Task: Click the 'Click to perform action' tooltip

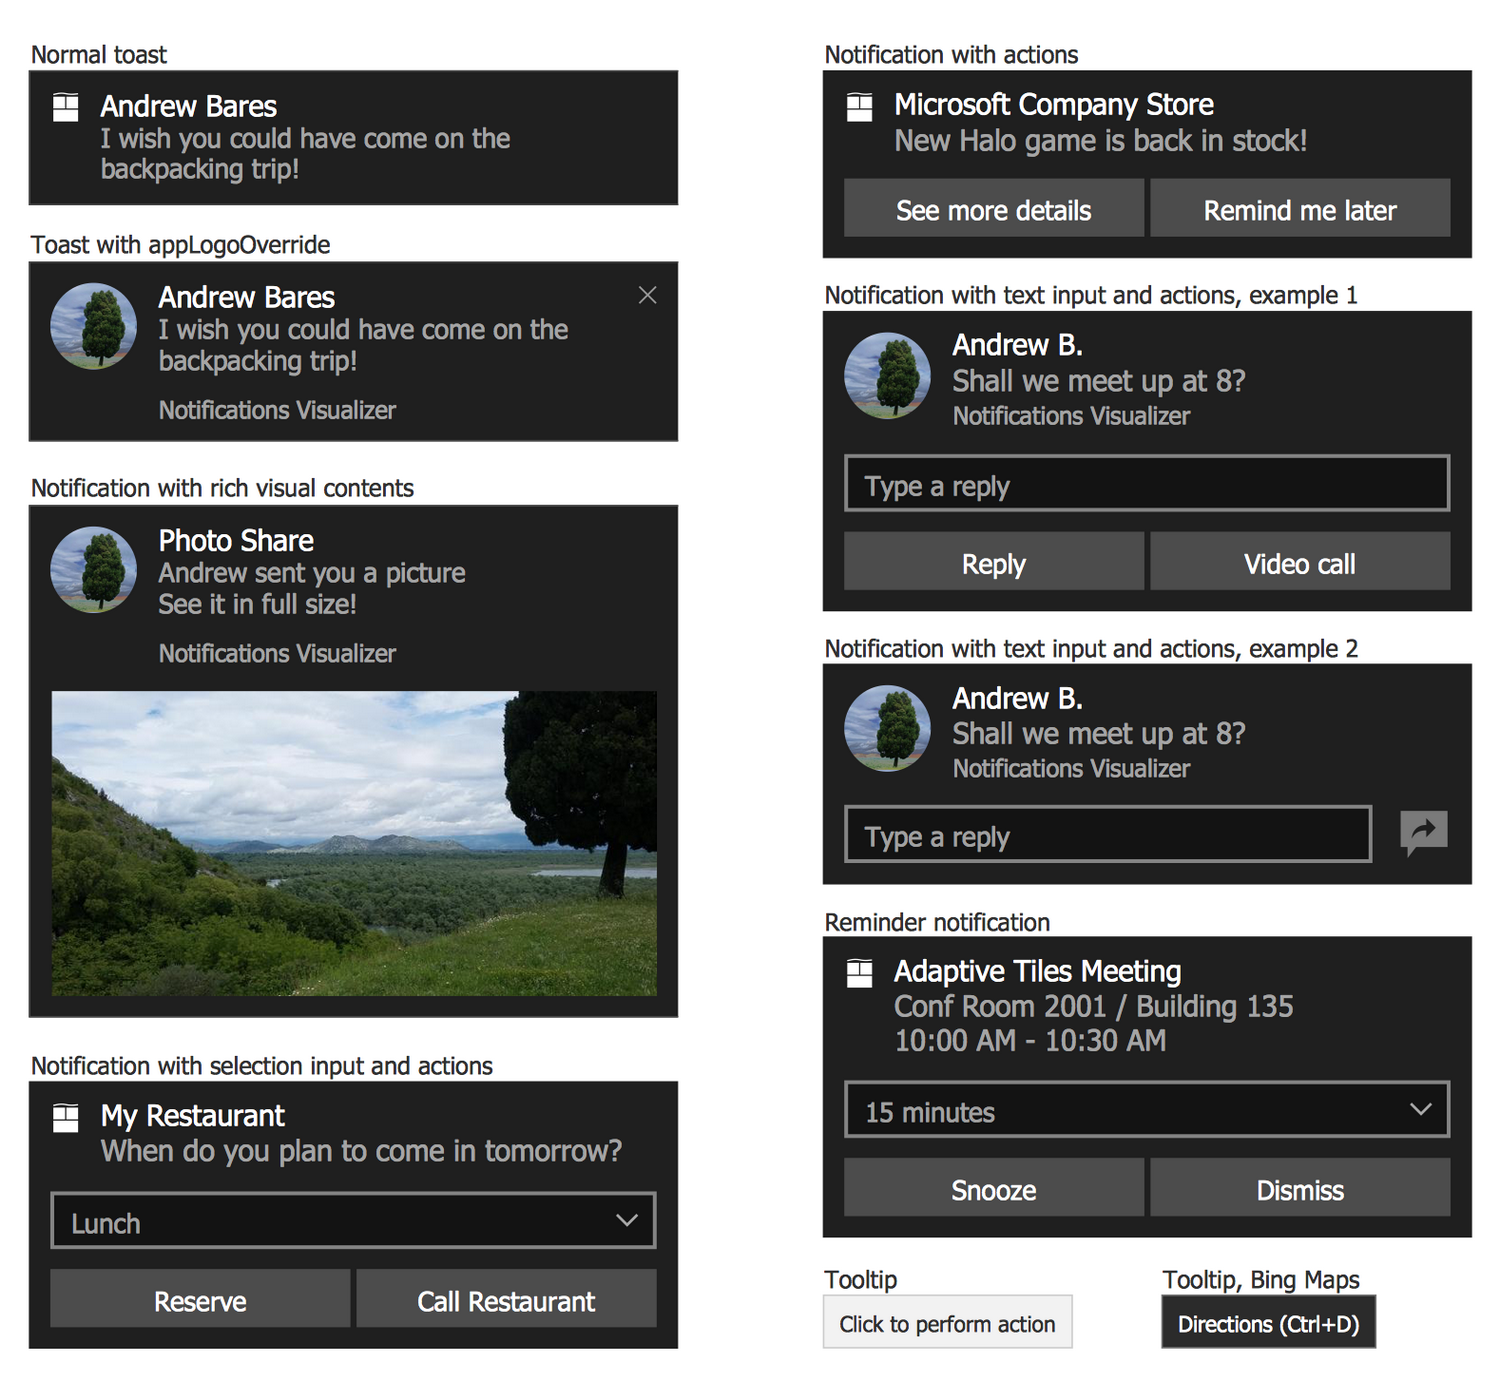Action: click(948, 1322)
